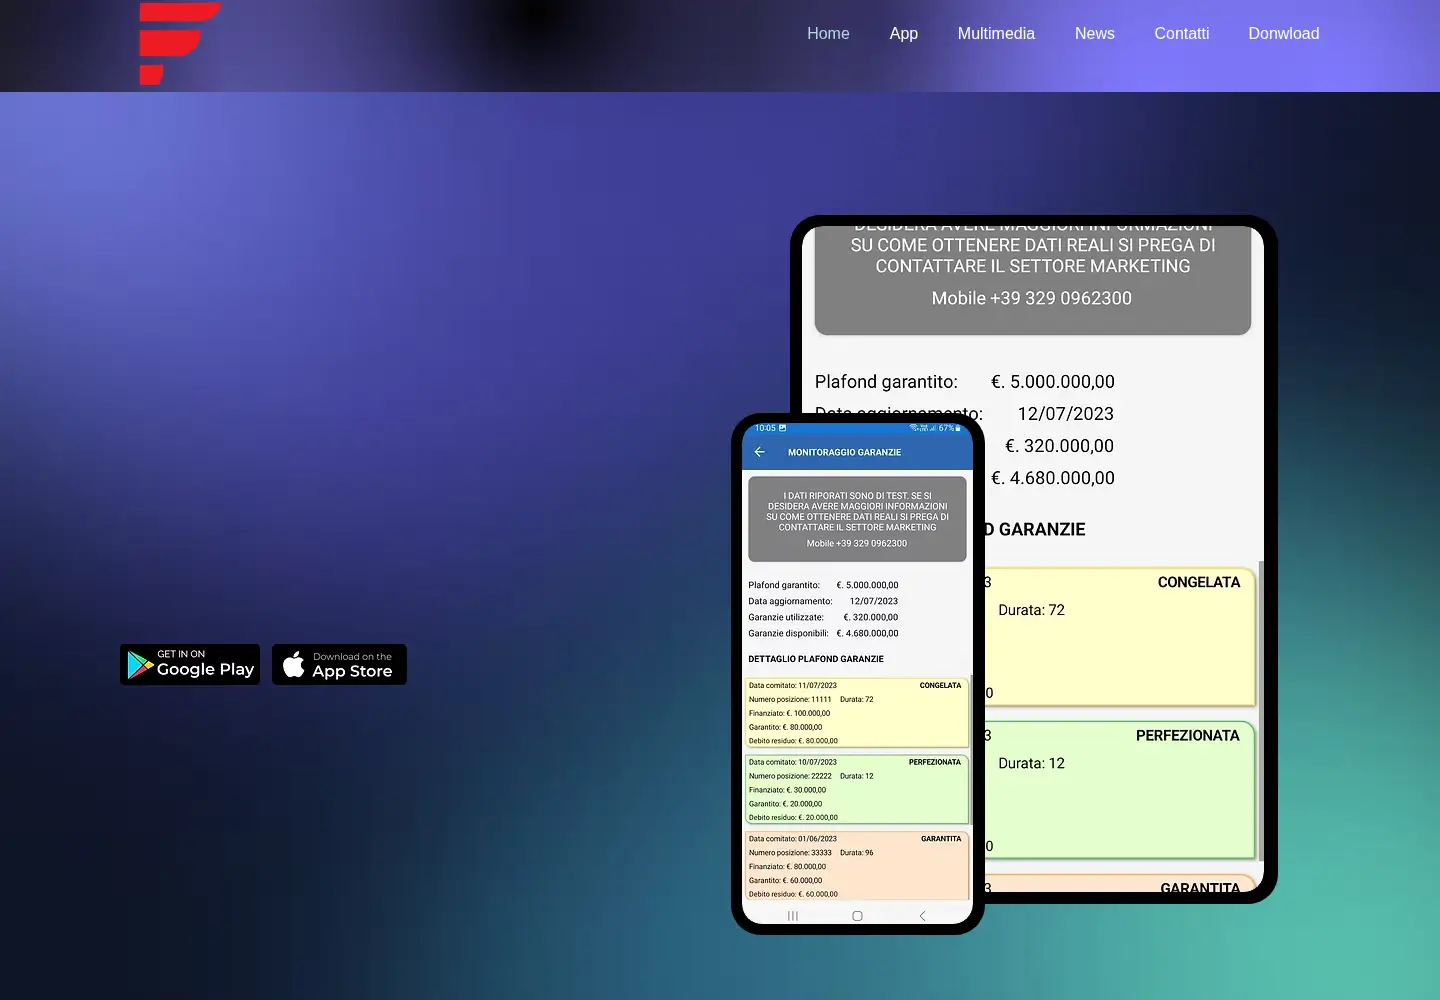Click the Get it on Google Play badge

tap(190, 664)
